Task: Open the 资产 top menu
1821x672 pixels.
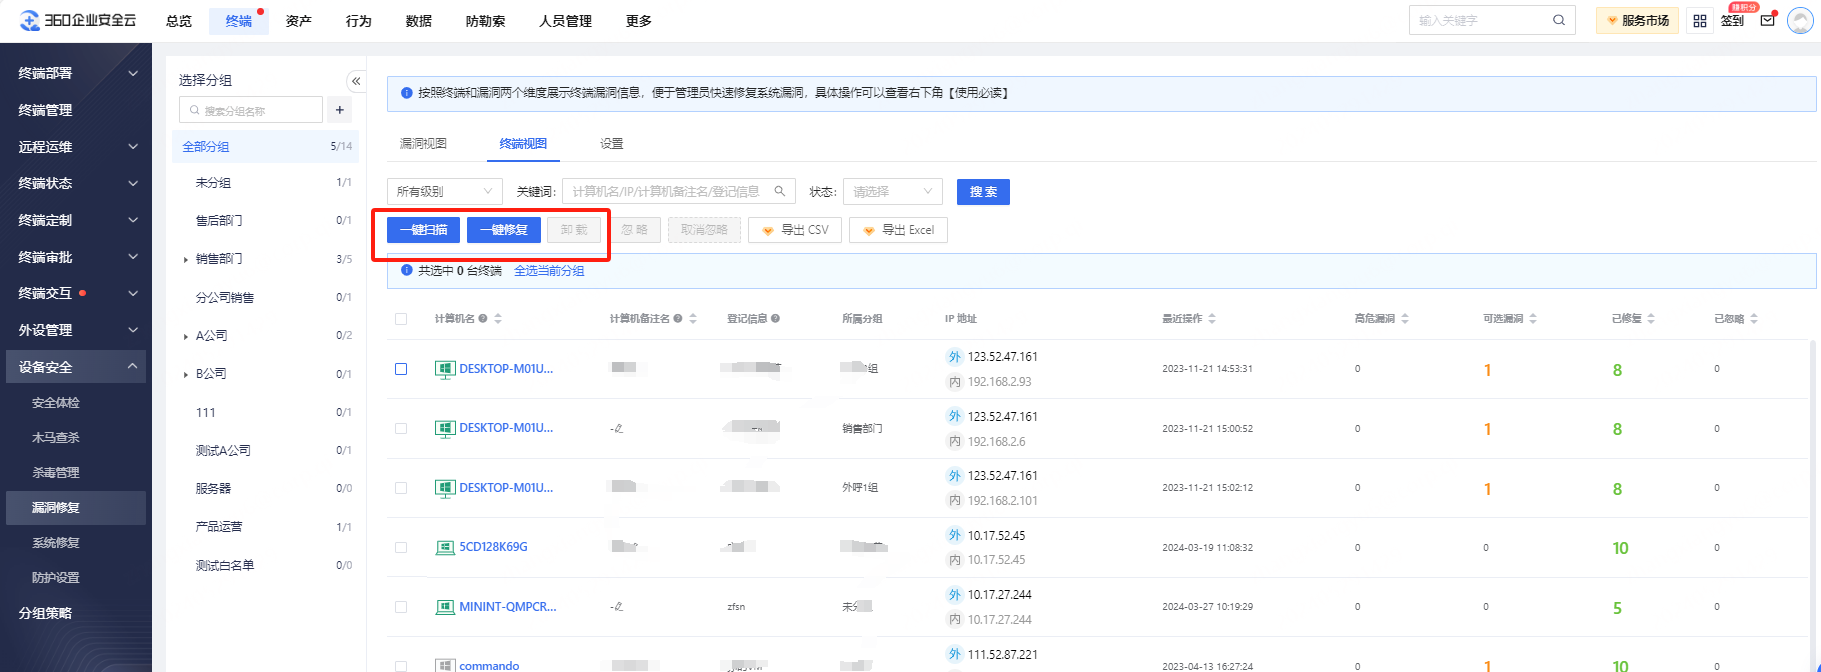Action: 298,21
